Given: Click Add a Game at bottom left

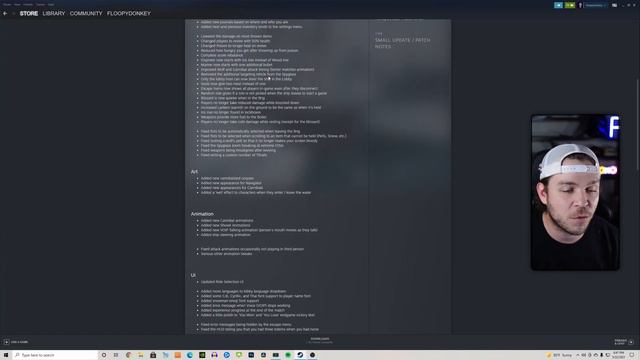Looking at the screenshot, I should click(x=16, y=342).
